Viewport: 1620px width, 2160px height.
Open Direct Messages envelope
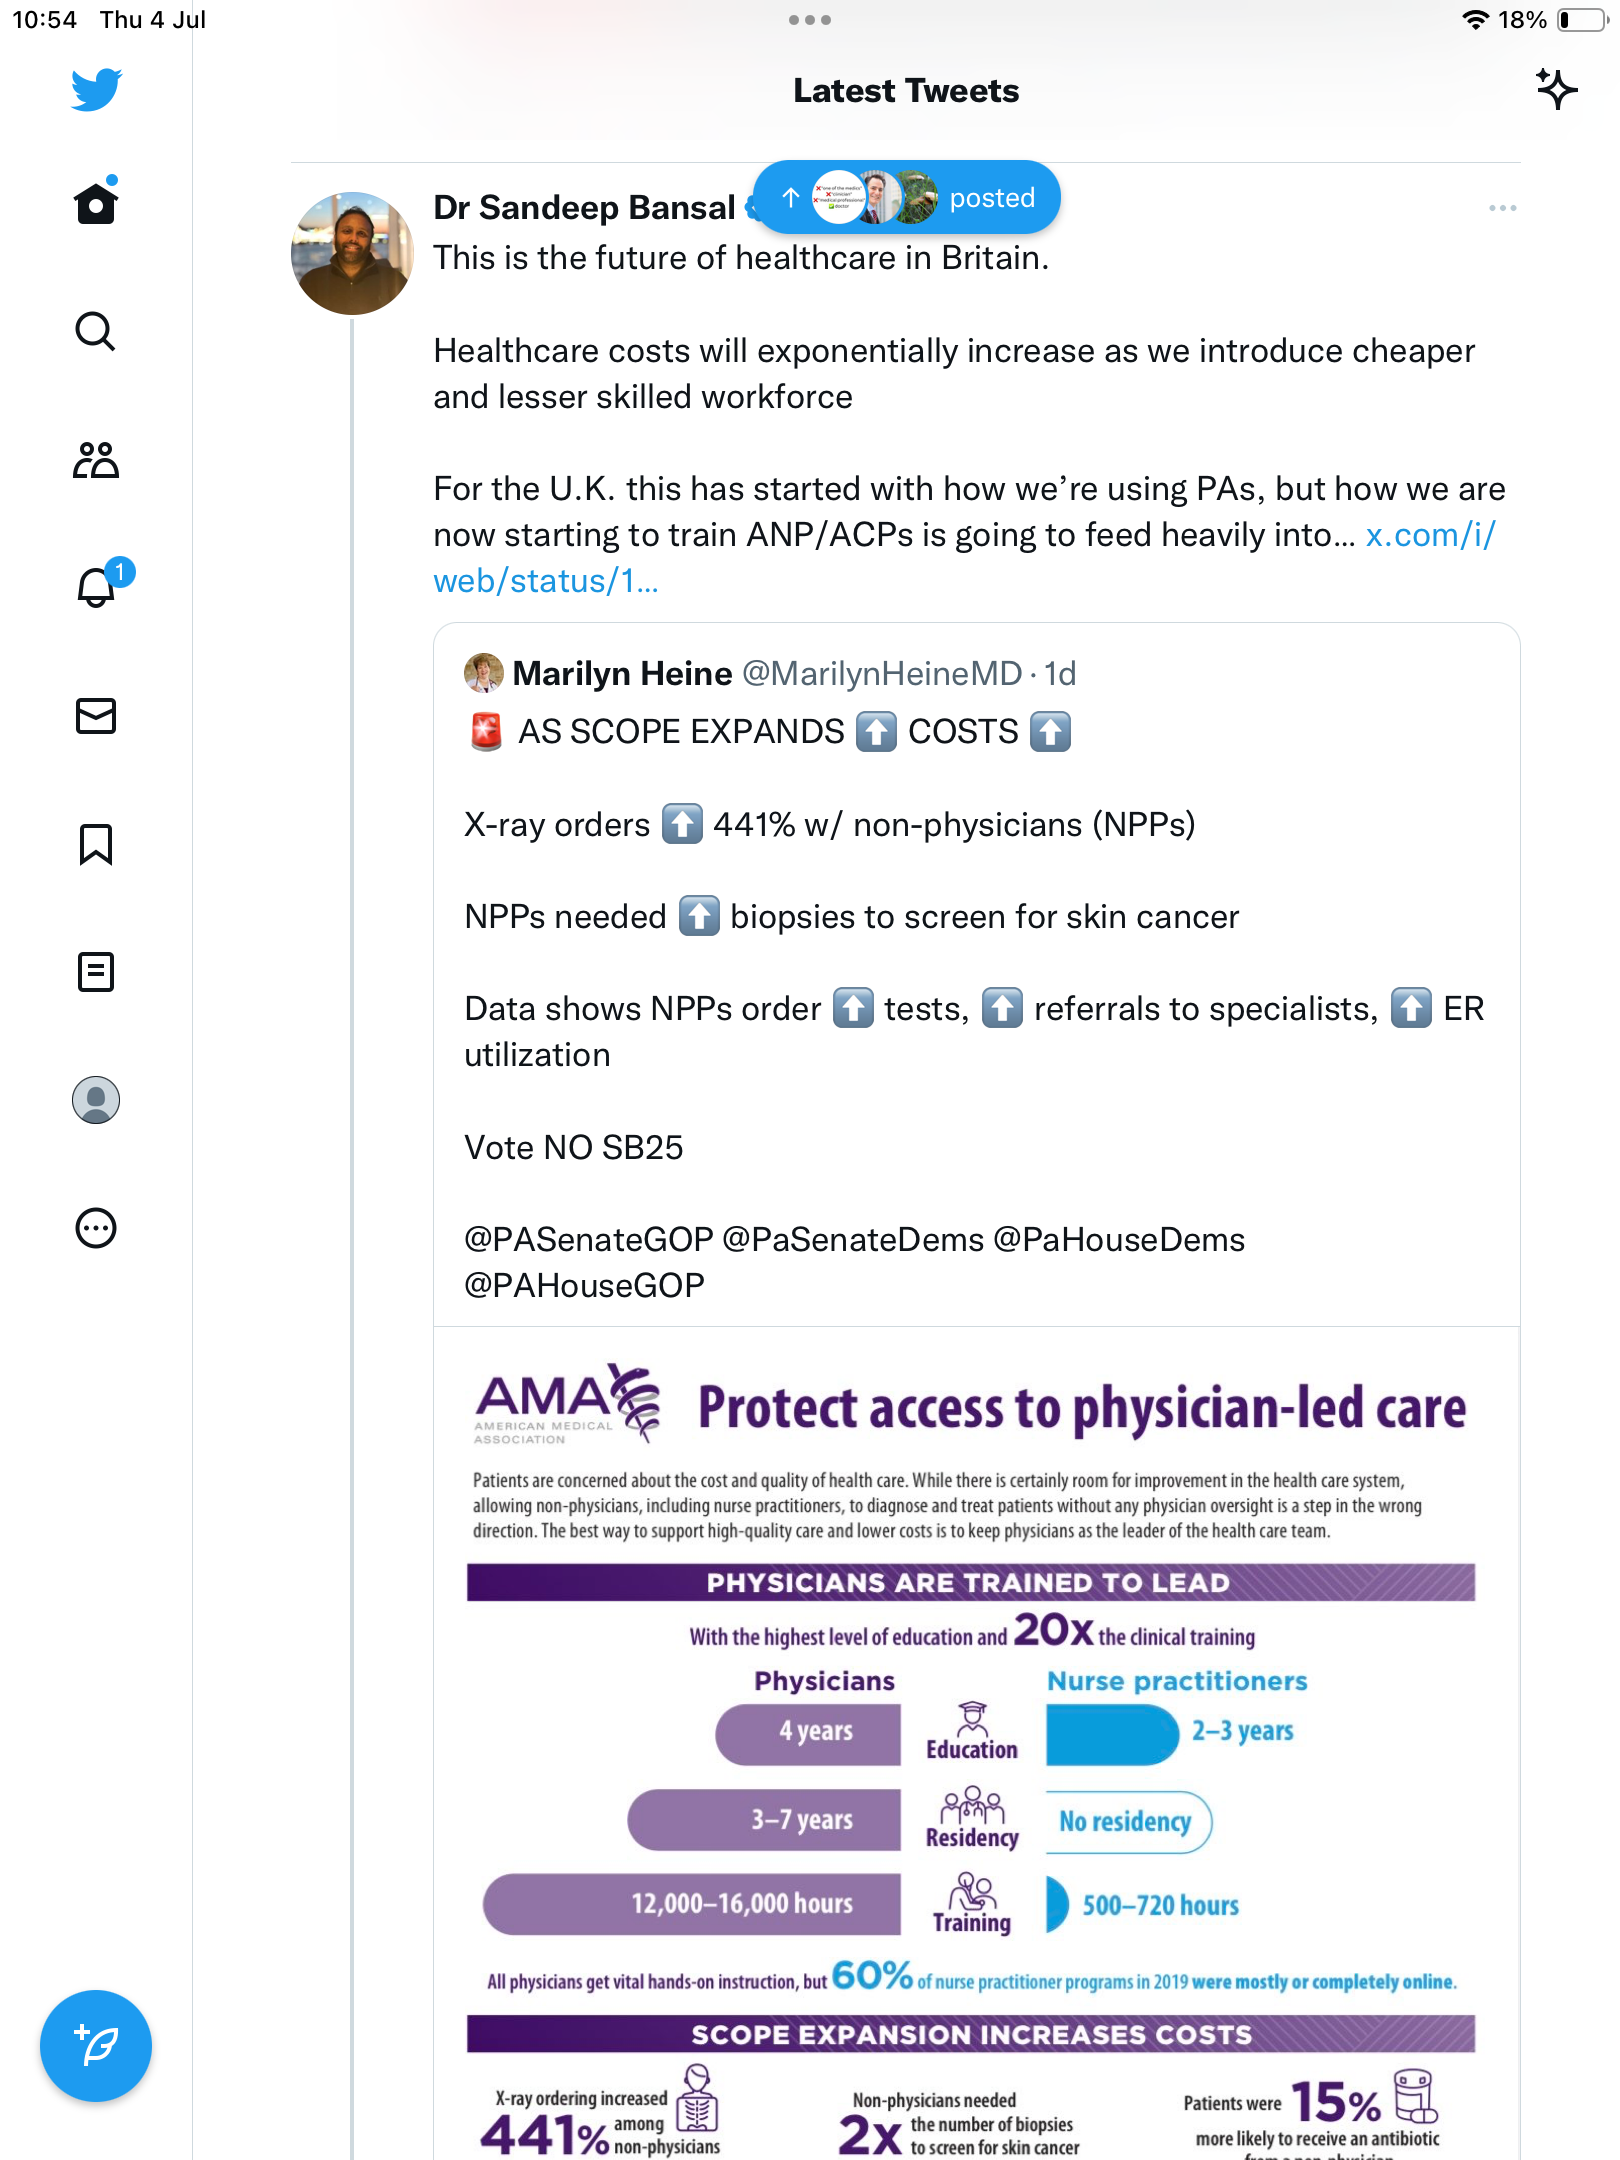[96, 716]
